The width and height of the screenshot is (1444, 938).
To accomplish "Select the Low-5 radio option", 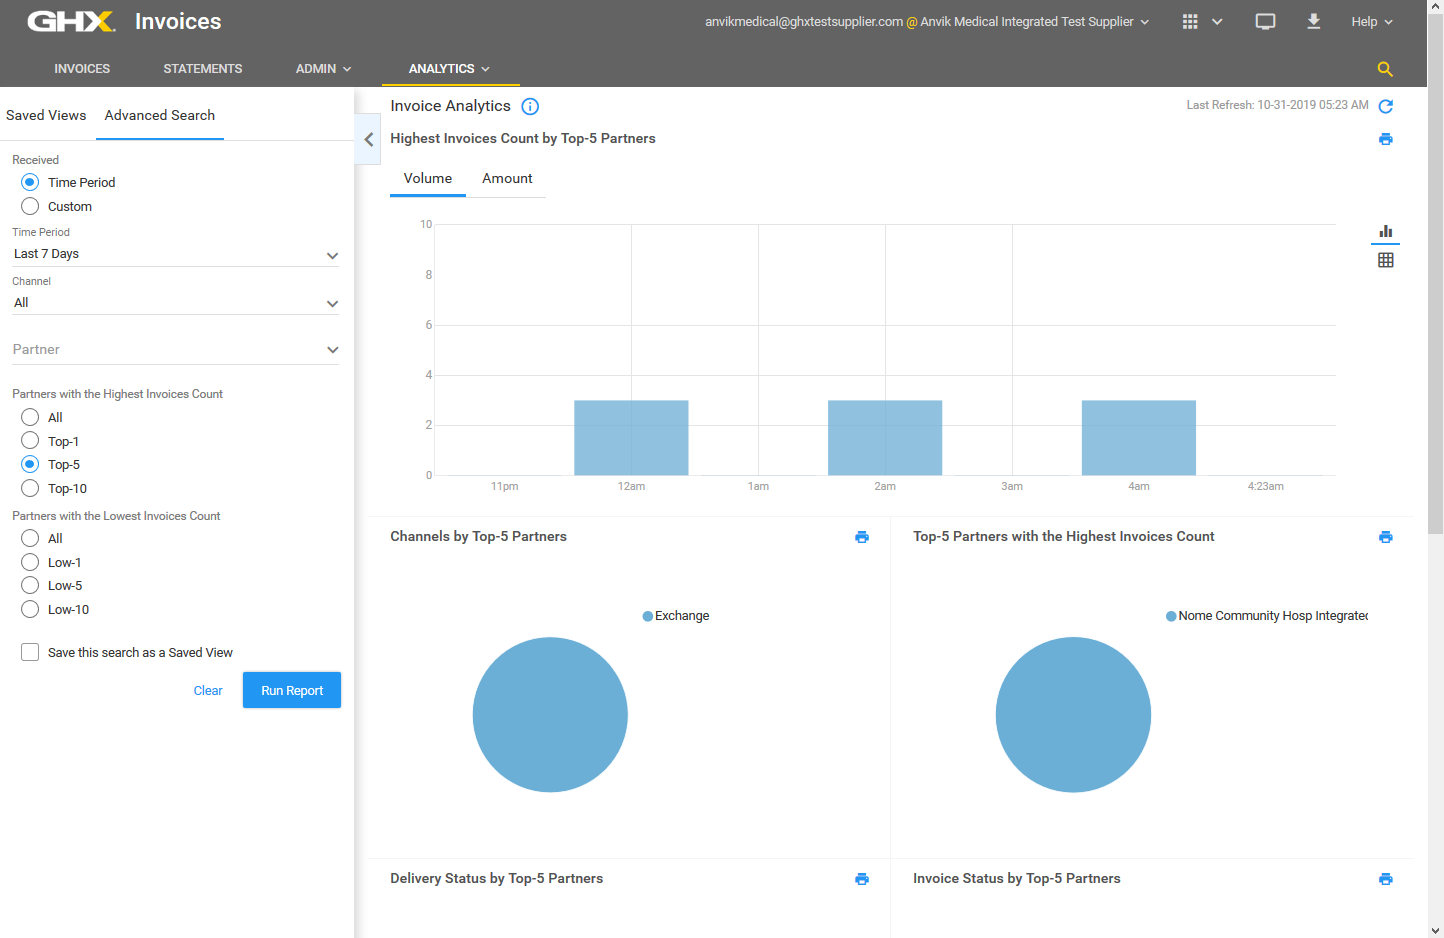I will pyautogui.click(x=30, y=585).
